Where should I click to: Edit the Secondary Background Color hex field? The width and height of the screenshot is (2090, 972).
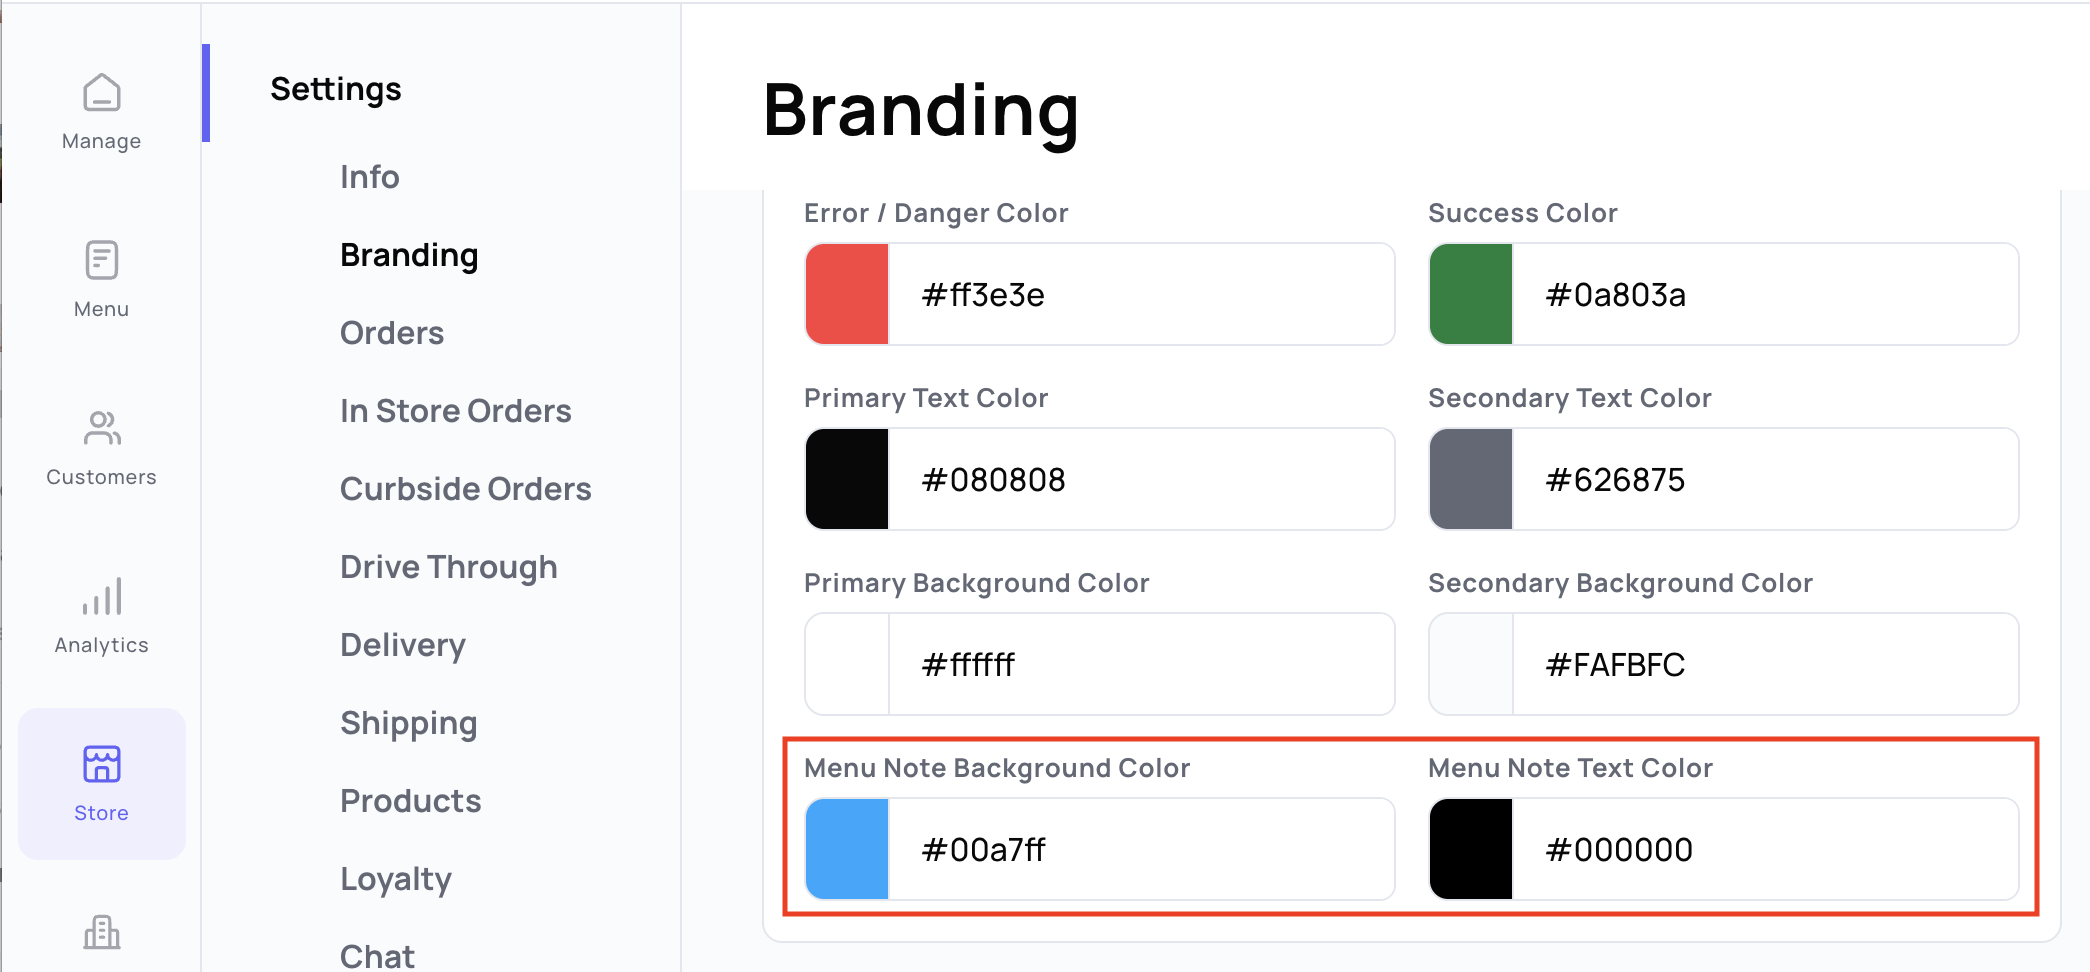coord(1764,665)
